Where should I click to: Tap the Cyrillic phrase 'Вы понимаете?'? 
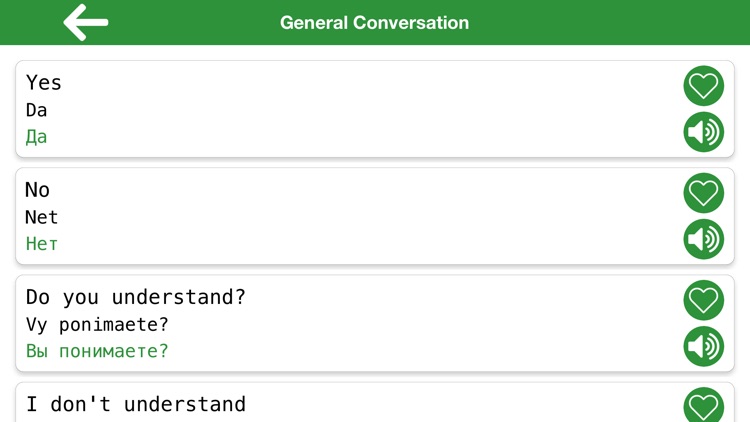point(97,351)
